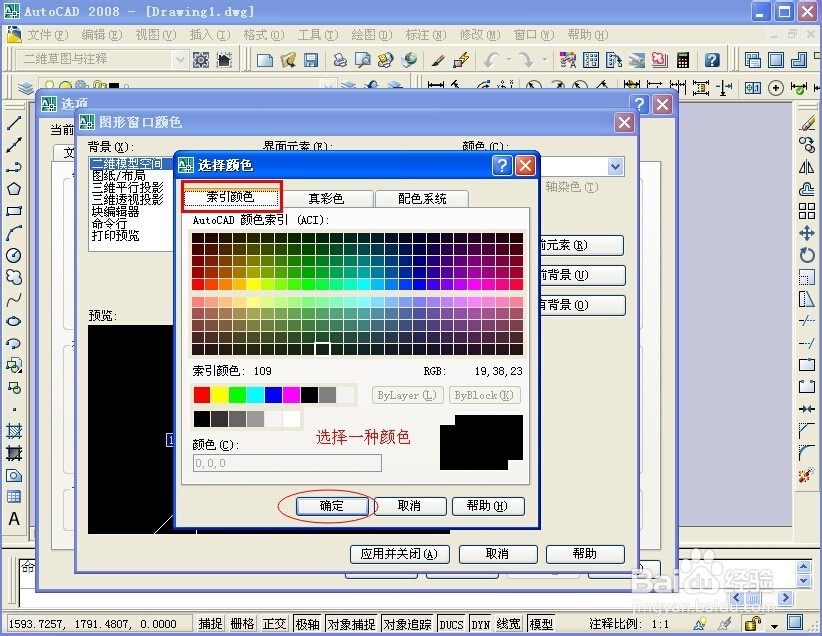This screenshot has width=822, height=636.
Task: Select the Table tool in the draw toolbar
Action: click(x=14, y=497)
